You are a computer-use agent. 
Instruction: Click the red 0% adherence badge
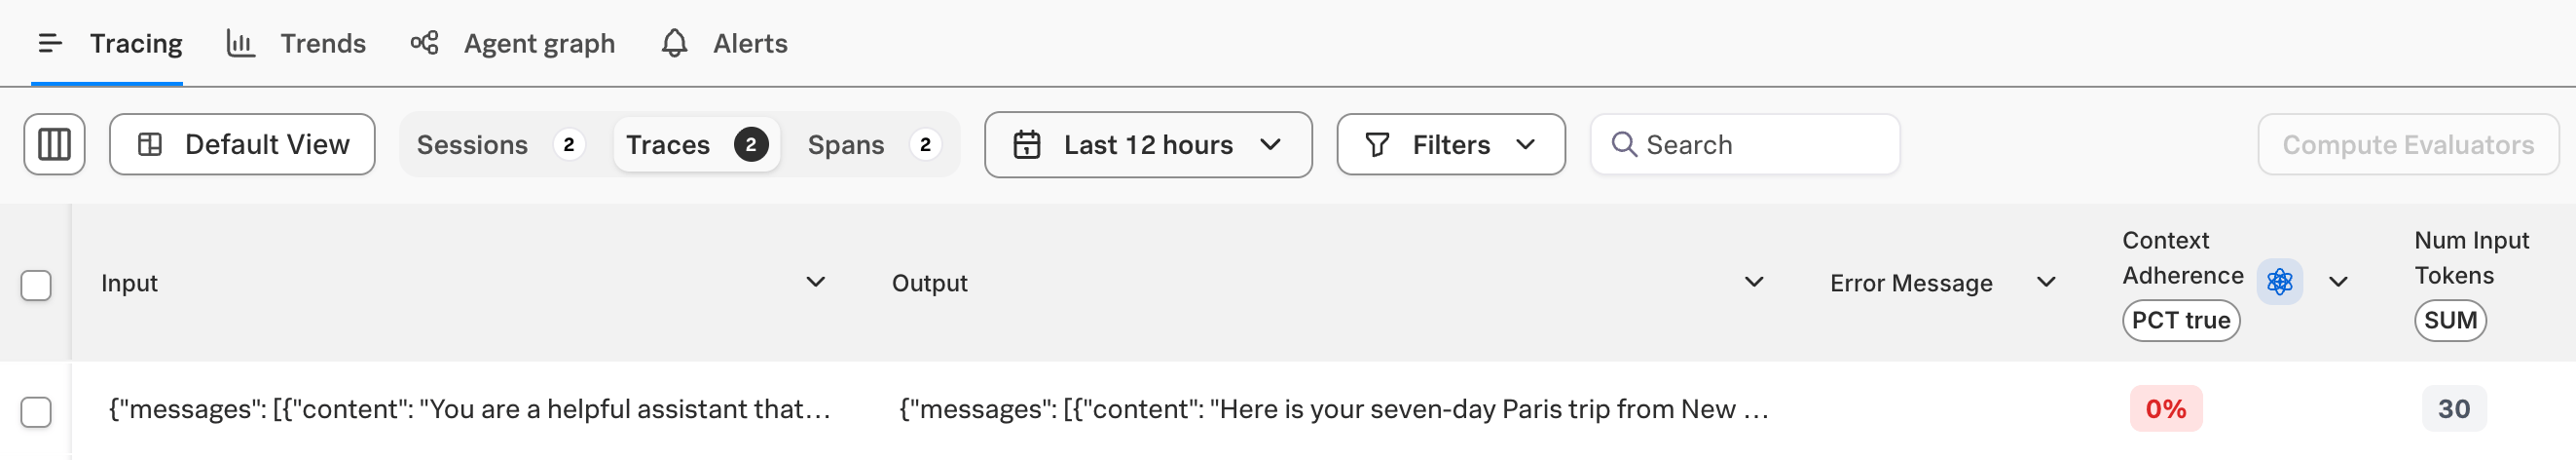pyautogui.click(x=2165, y=408)
